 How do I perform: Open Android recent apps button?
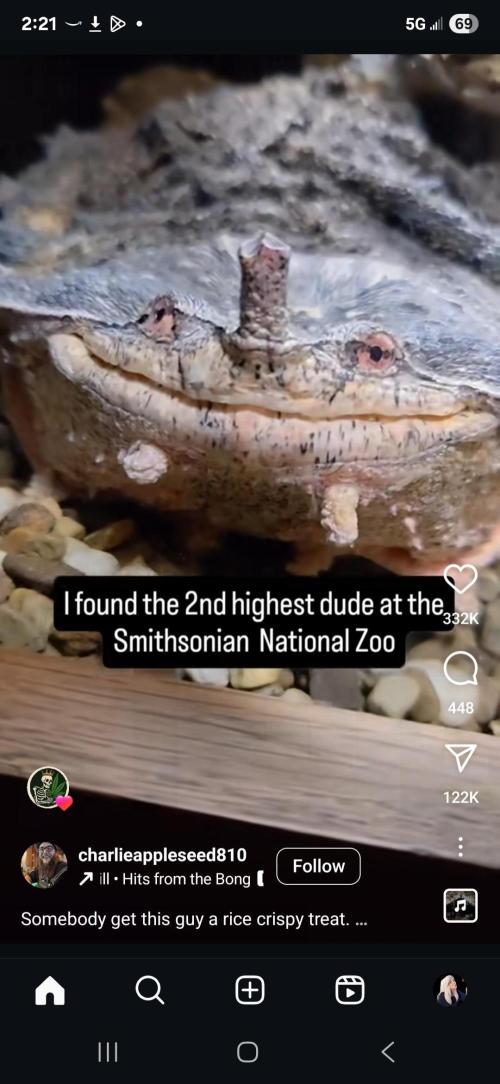pyautogui.click(x=108, y=1052)
